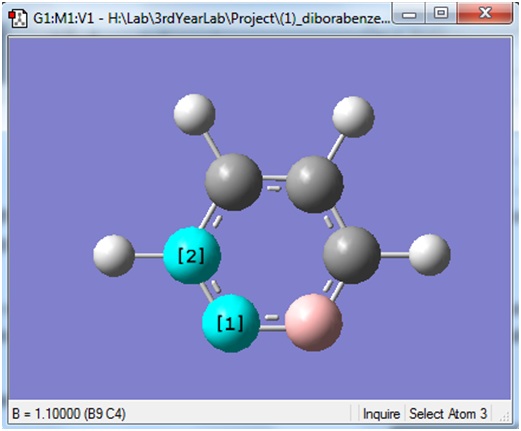521x431 pixels.
Task: Click the 'B = 1.10000 (B9 C4)' readout
Action: [69, 414]
